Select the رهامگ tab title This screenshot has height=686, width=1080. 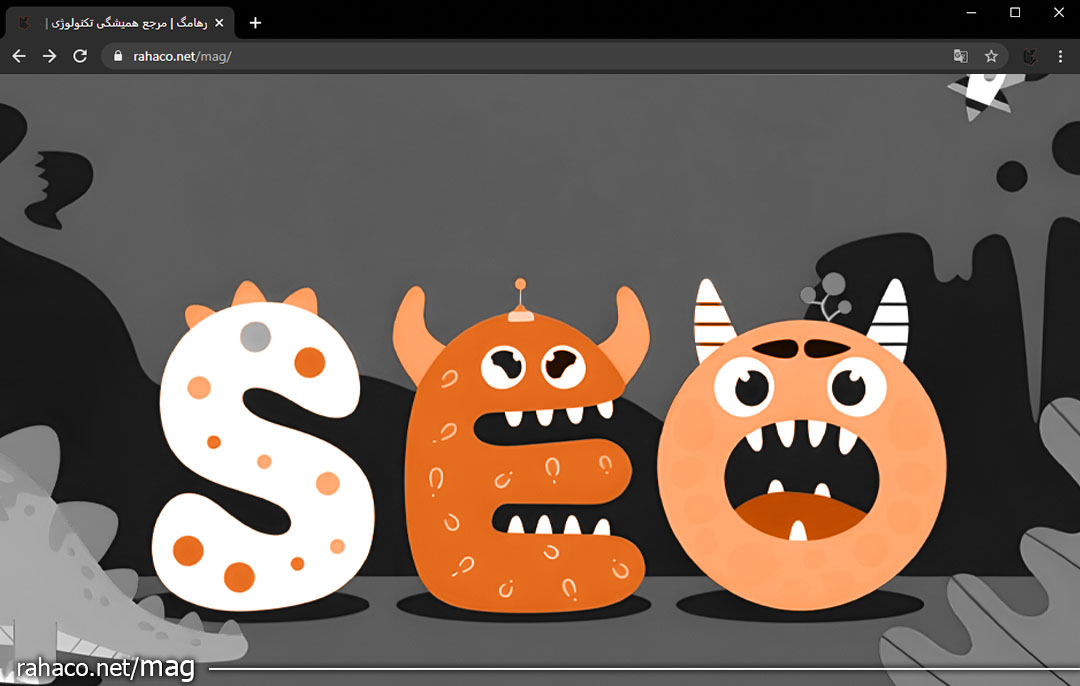120,22
